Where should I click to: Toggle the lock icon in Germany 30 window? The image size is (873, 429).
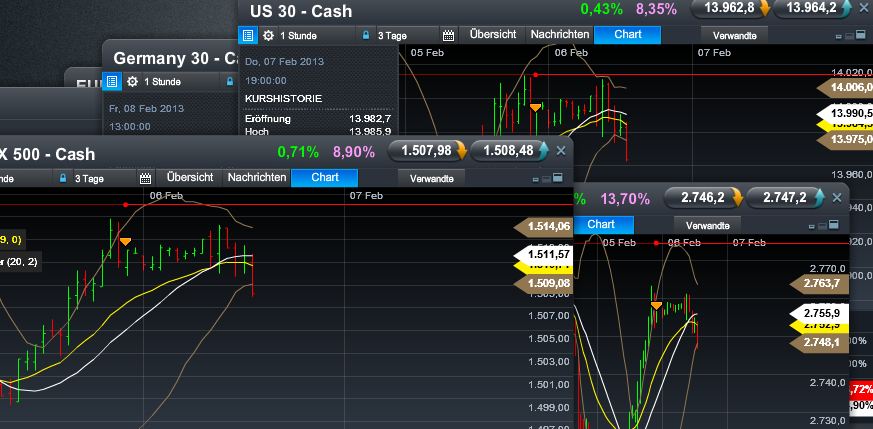(x=229, y=82)
